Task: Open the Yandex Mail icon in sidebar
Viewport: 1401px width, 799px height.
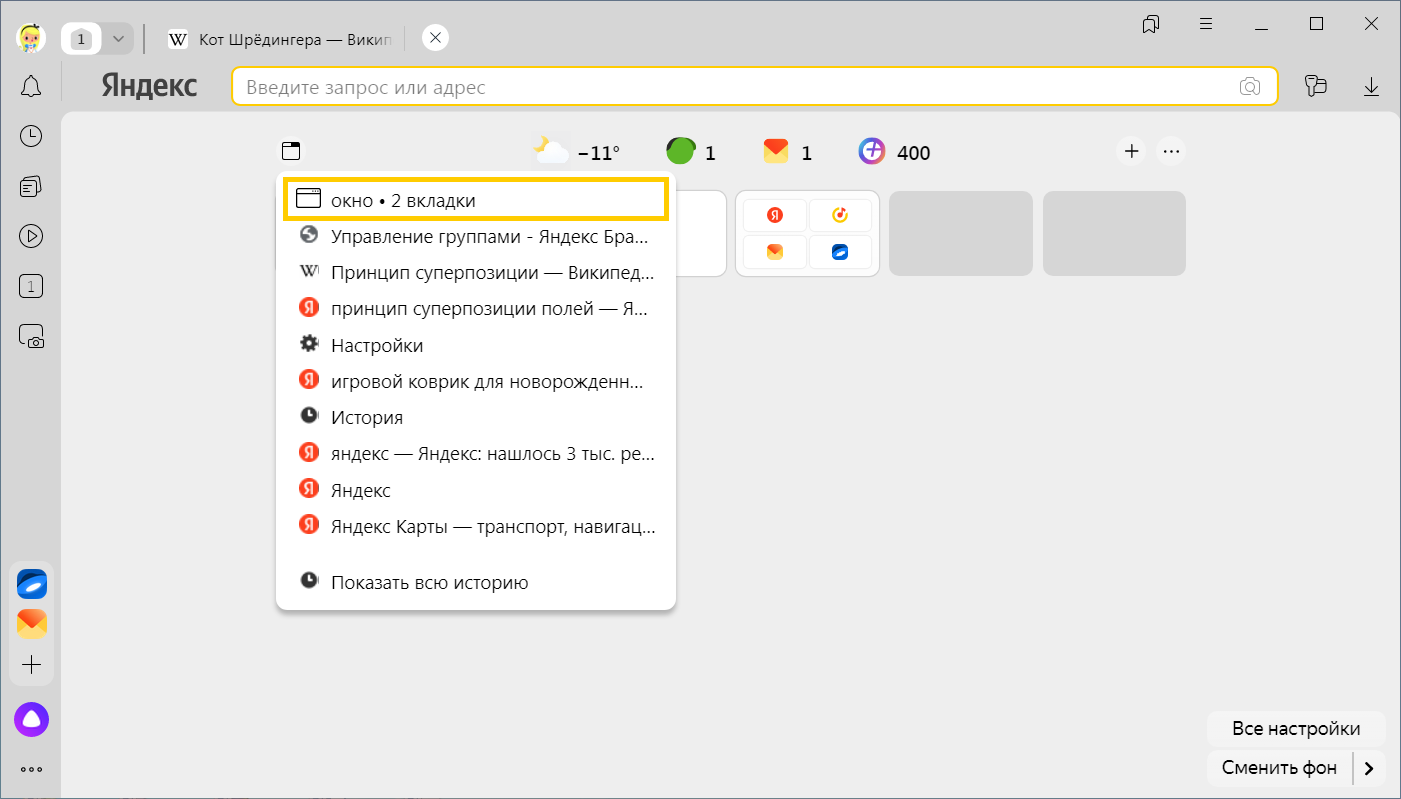Action: (x=32, y=625)
